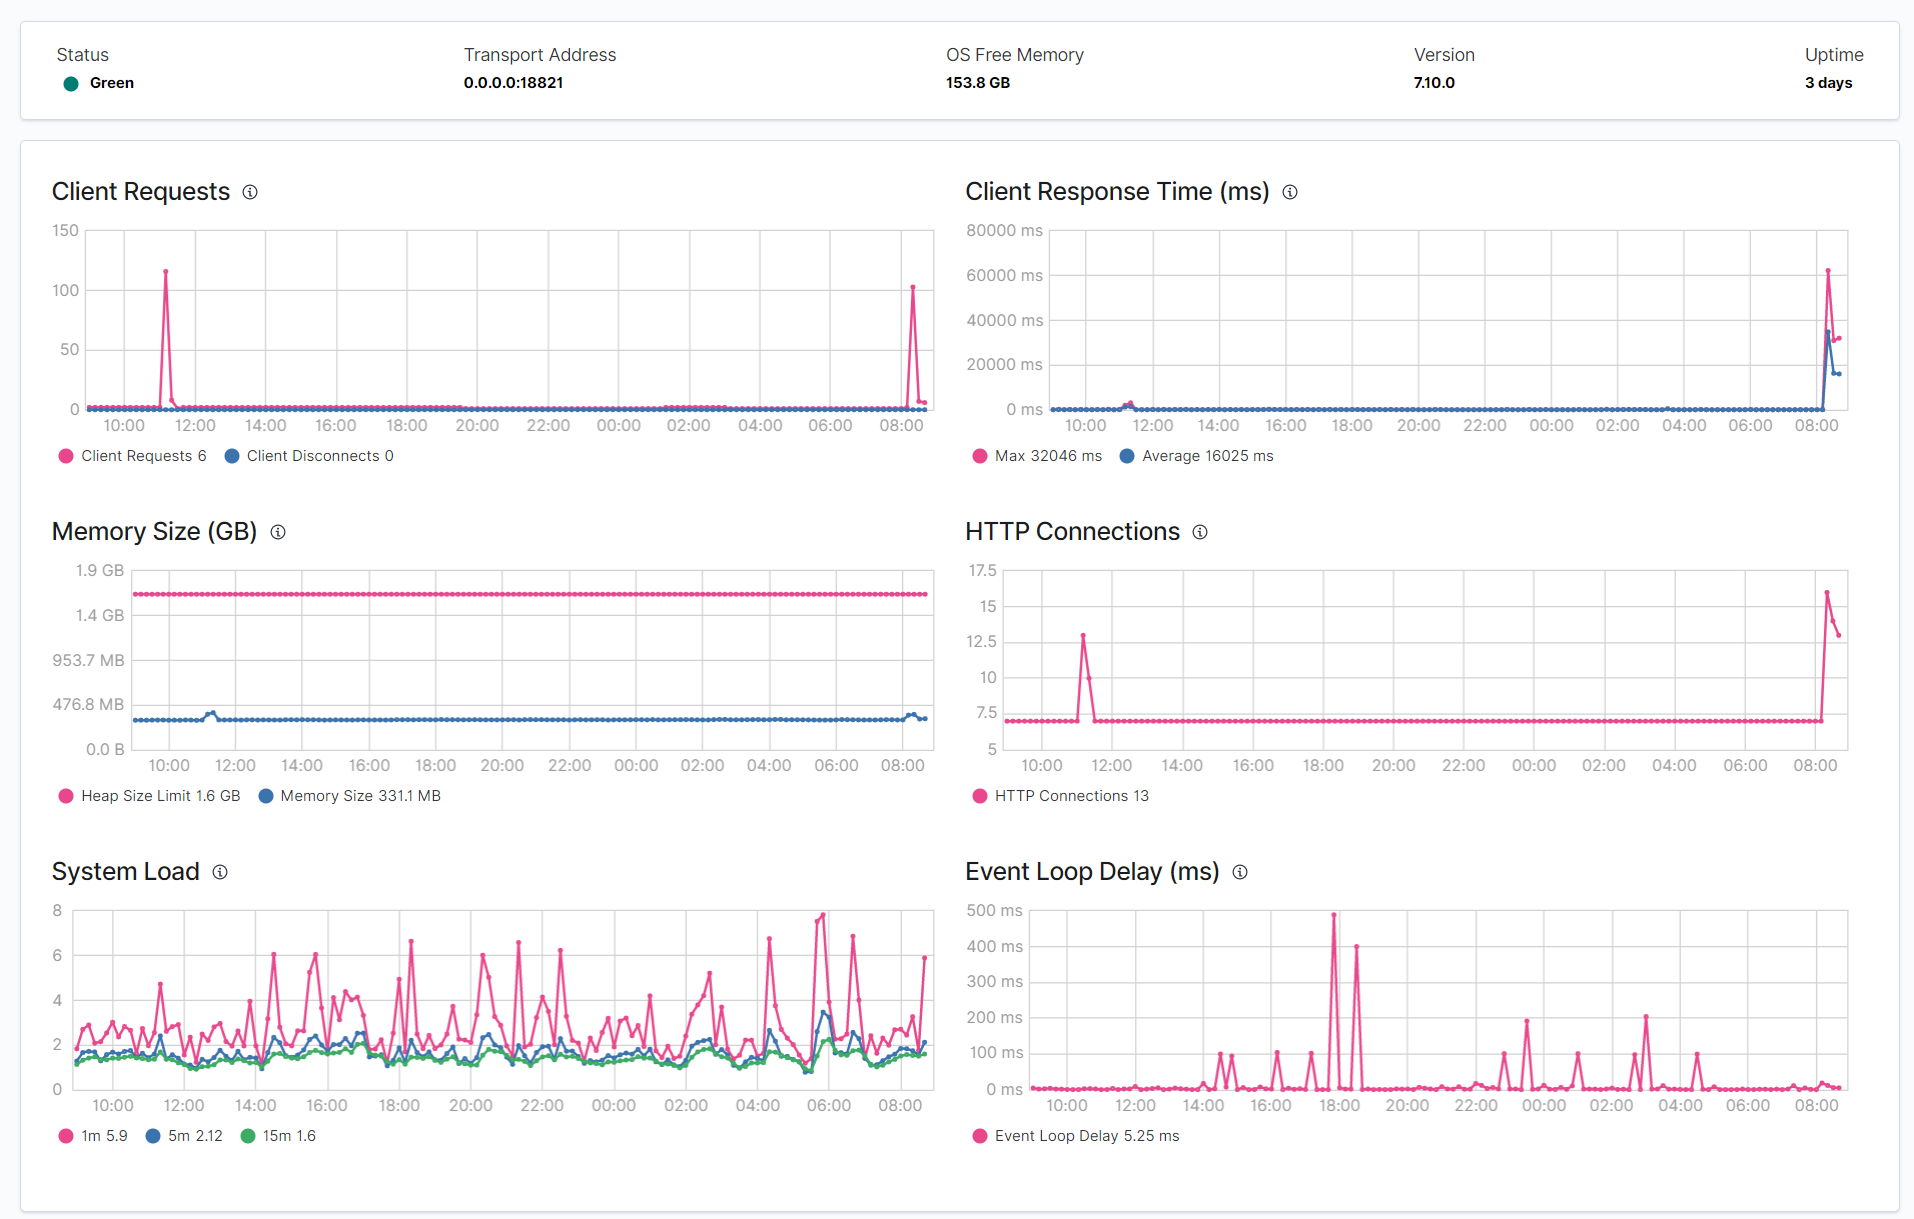This screenshot has width=1914, height=1219.
Task: Toggle the Average response time legend
Action: (x=1196, y=456)
